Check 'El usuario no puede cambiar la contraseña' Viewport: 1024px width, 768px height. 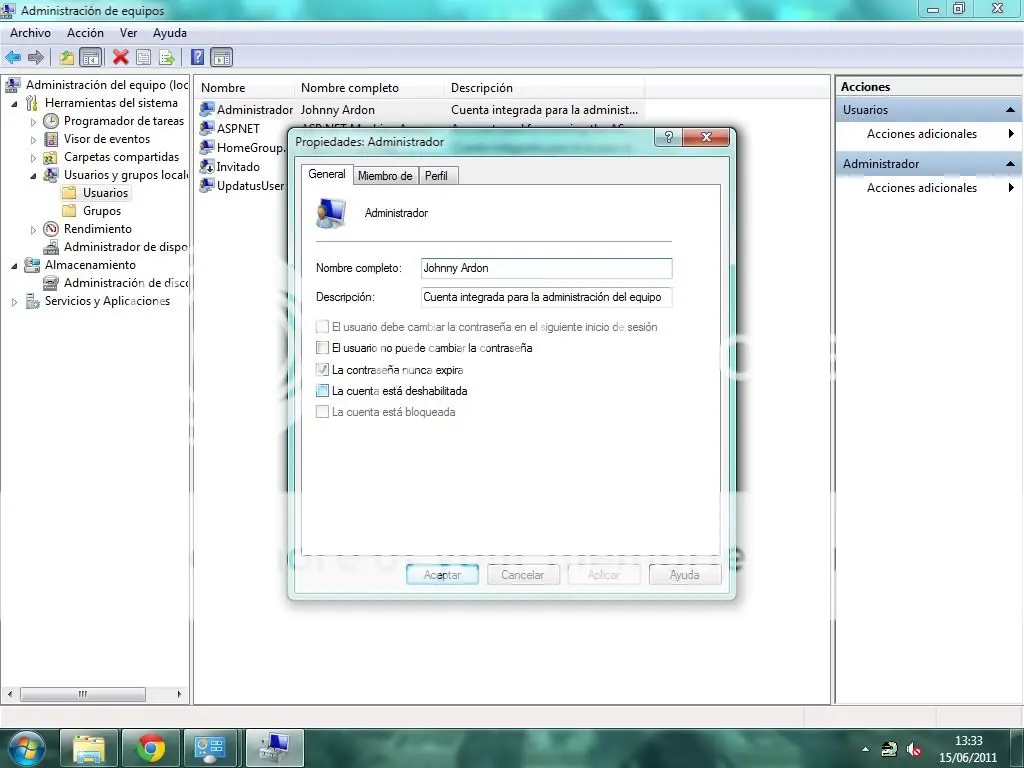(322, 348)
